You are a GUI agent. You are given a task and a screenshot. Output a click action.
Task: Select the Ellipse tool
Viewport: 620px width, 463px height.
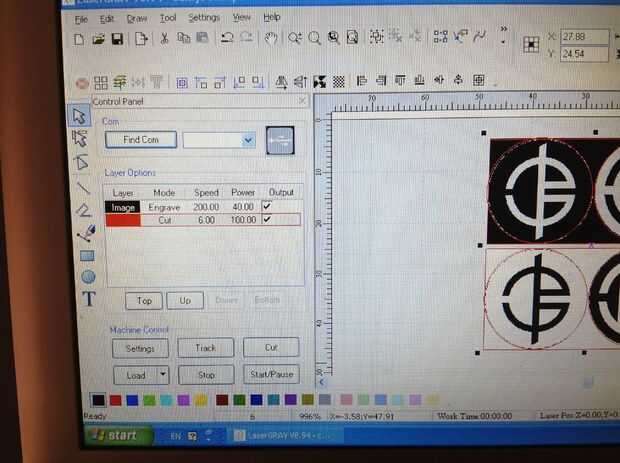pos(88,276)
